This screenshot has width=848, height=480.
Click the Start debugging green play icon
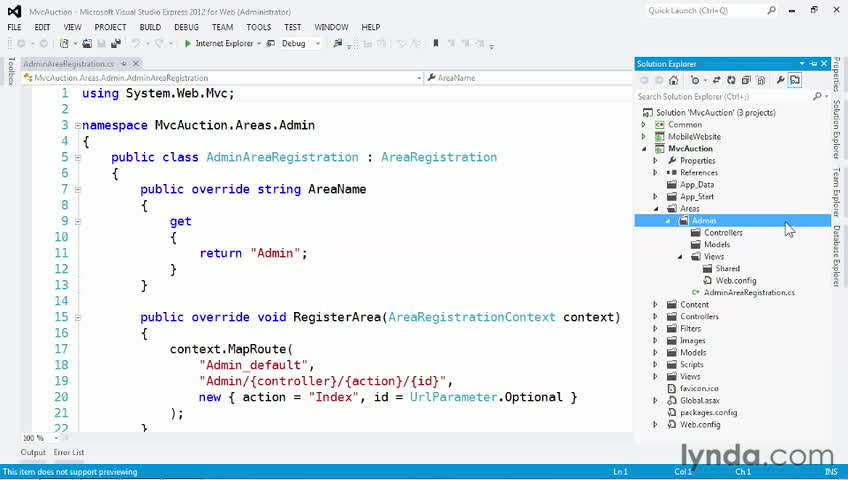tap(188, 43)
